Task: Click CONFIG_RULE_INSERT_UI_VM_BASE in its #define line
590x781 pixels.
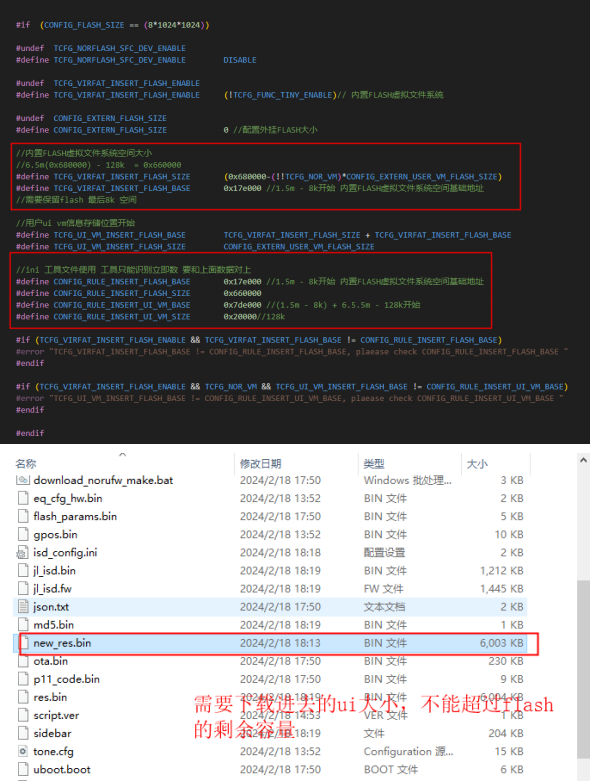Action: (x=122, y=305)
